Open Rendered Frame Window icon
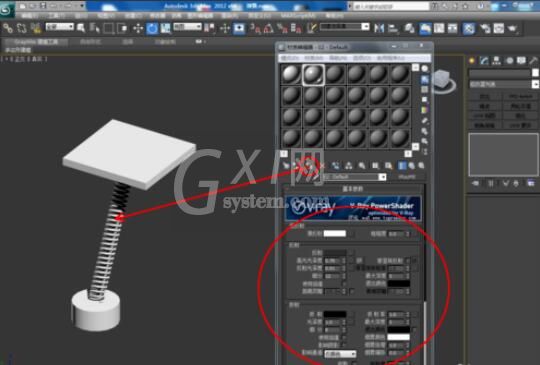 [499, 28]
